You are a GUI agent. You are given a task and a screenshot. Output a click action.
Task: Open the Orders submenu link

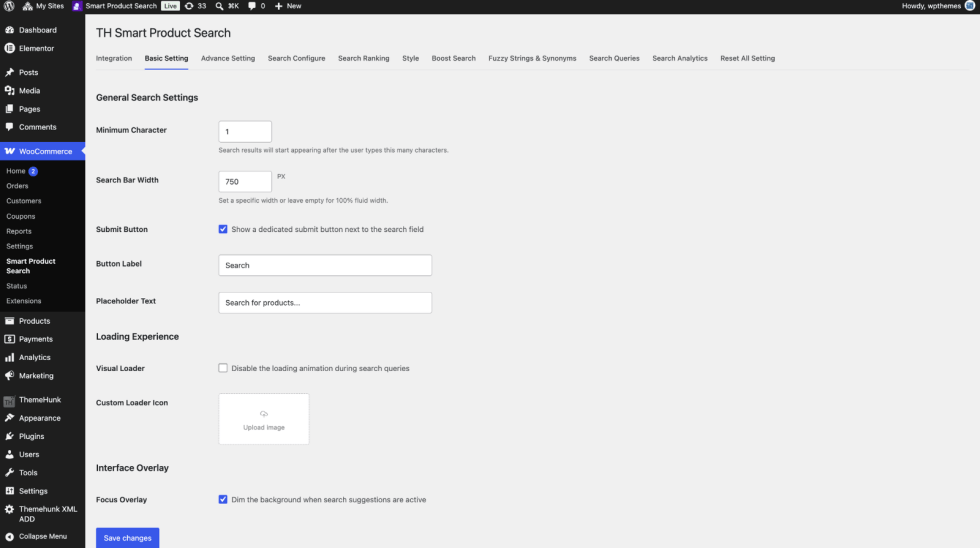click(x=18, y=186)
